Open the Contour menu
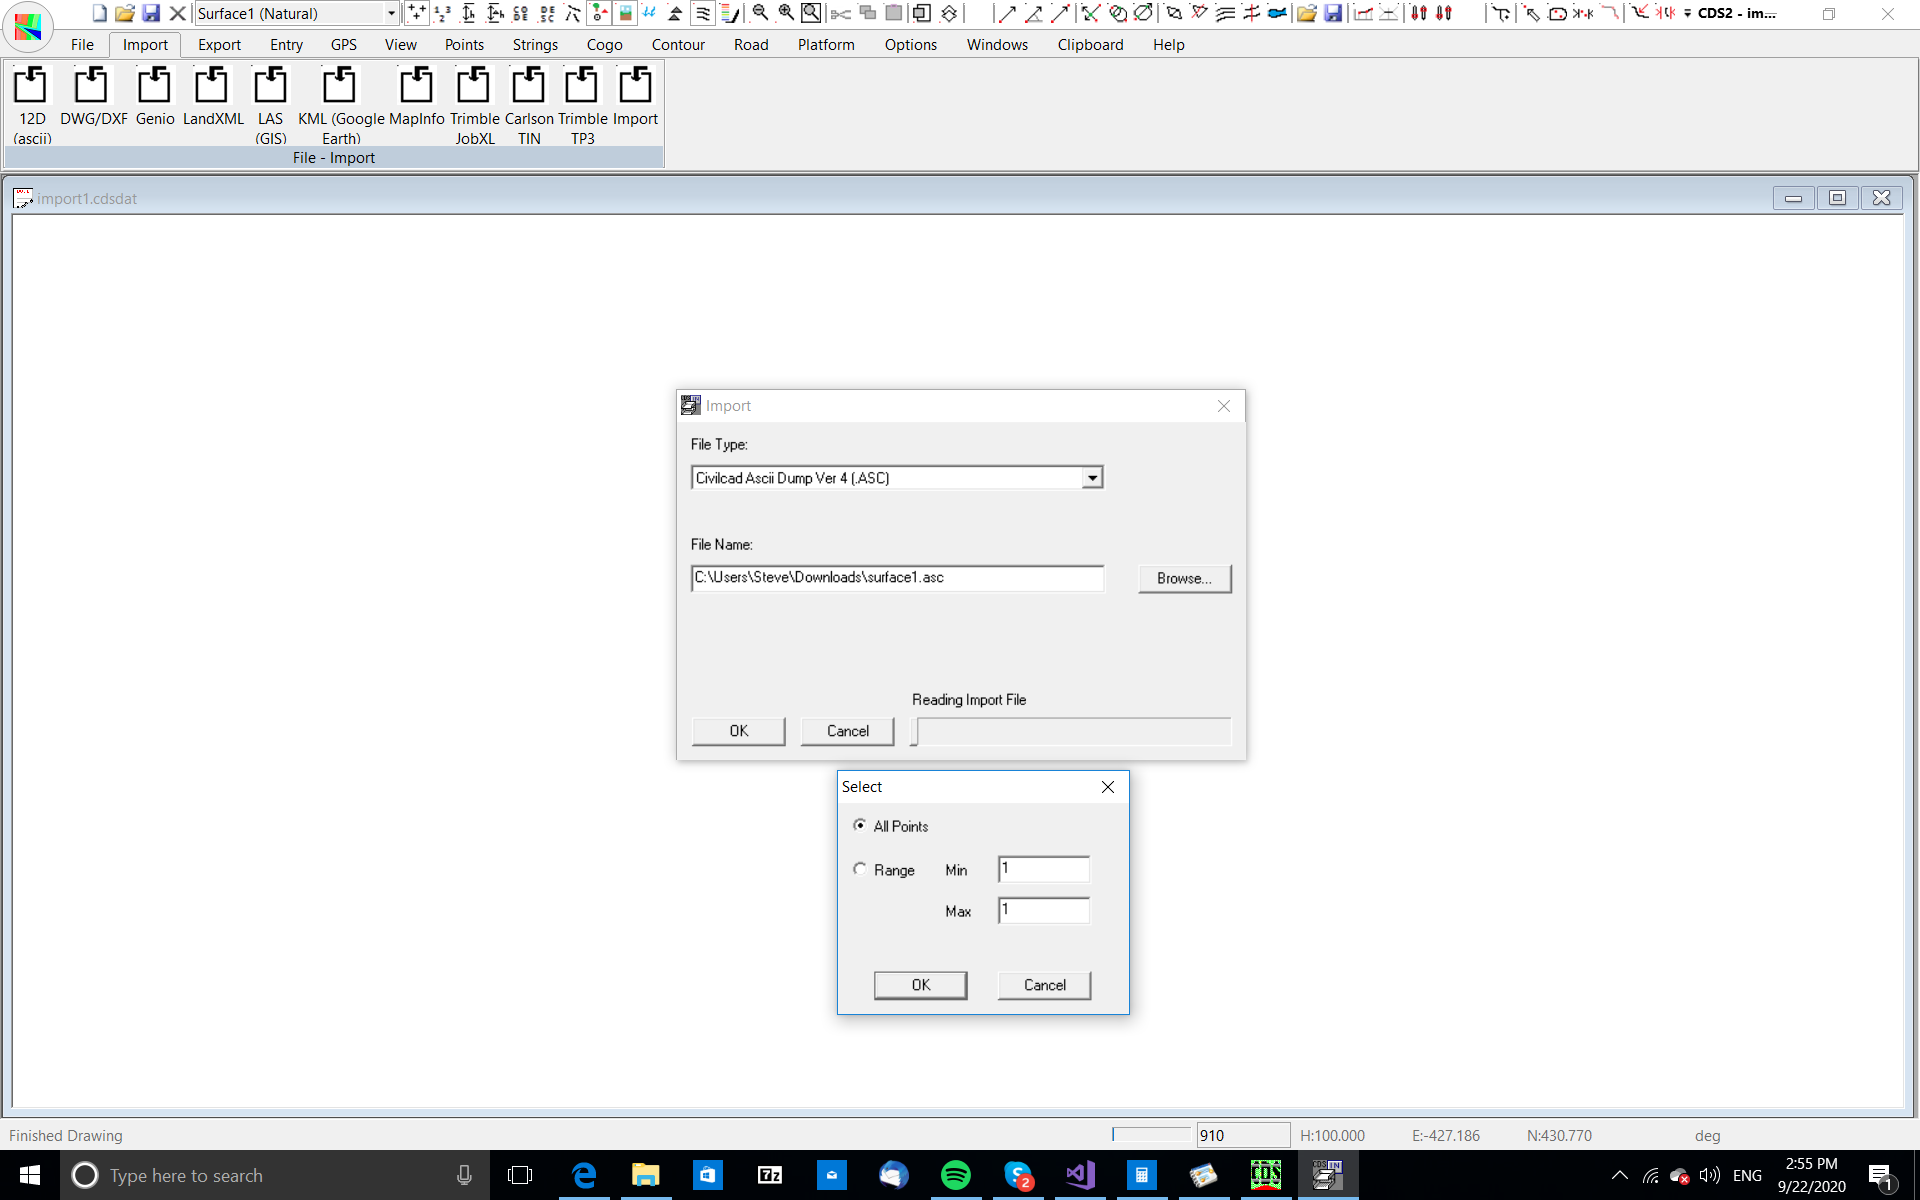Image resolution: width=1920 pixels, height=1200 pixels. [678, 45]
